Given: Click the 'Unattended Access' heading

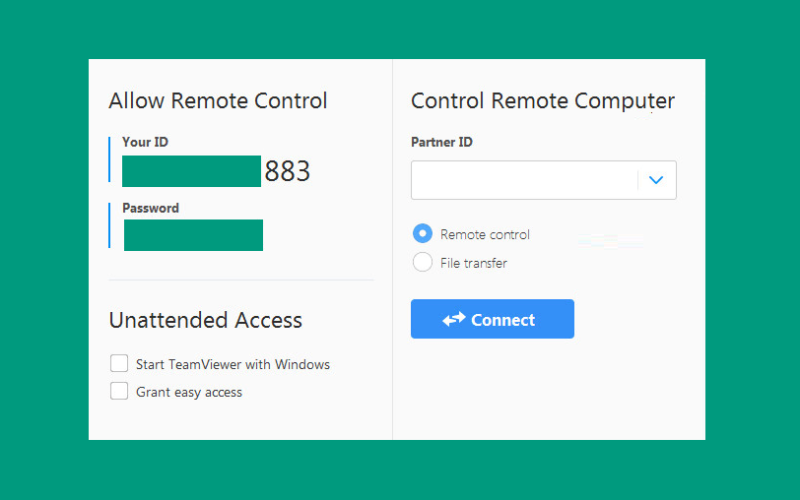Looking at the screenshot, I should [x=206, y=320].
